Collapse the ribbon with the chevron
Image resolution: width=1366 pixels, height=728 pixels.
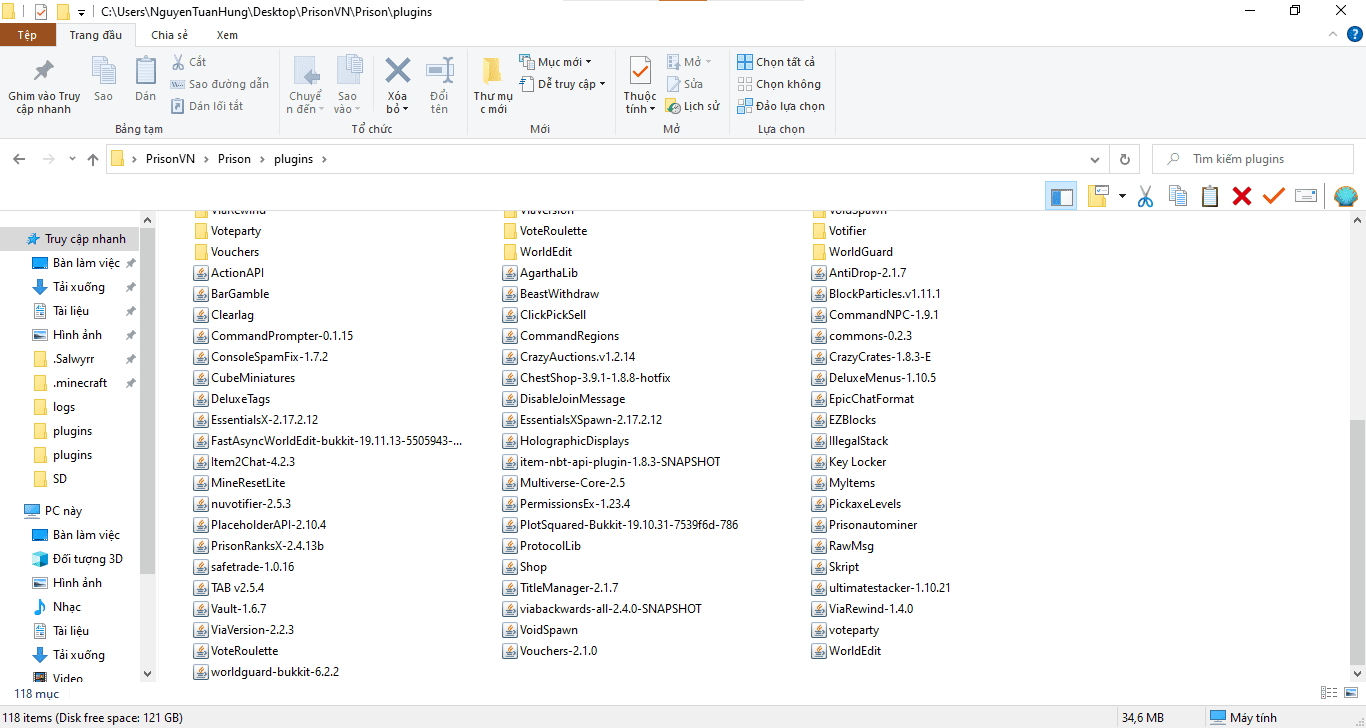point(1332,35)
